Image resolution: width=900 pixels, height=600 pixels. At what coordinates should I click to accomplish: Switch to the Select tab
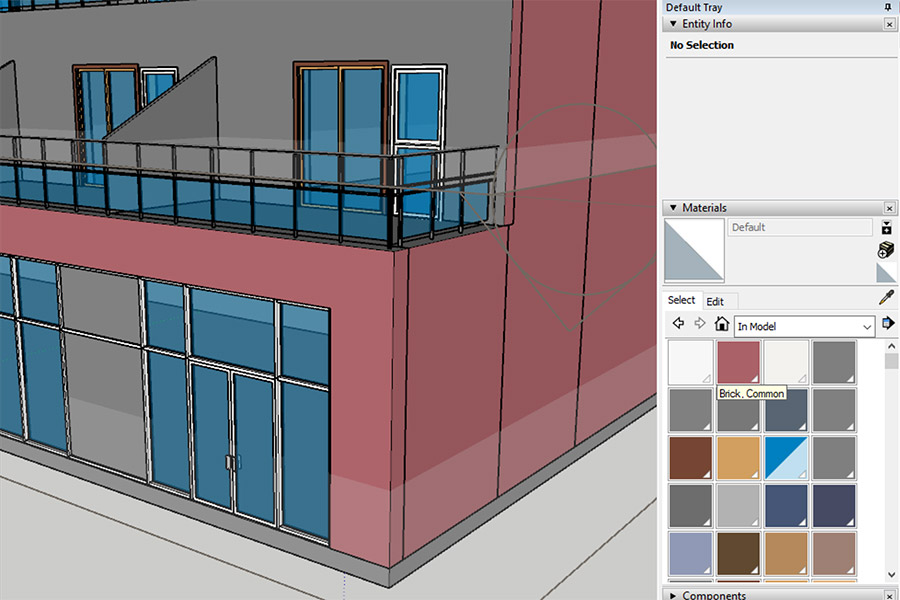pos(681,300)
